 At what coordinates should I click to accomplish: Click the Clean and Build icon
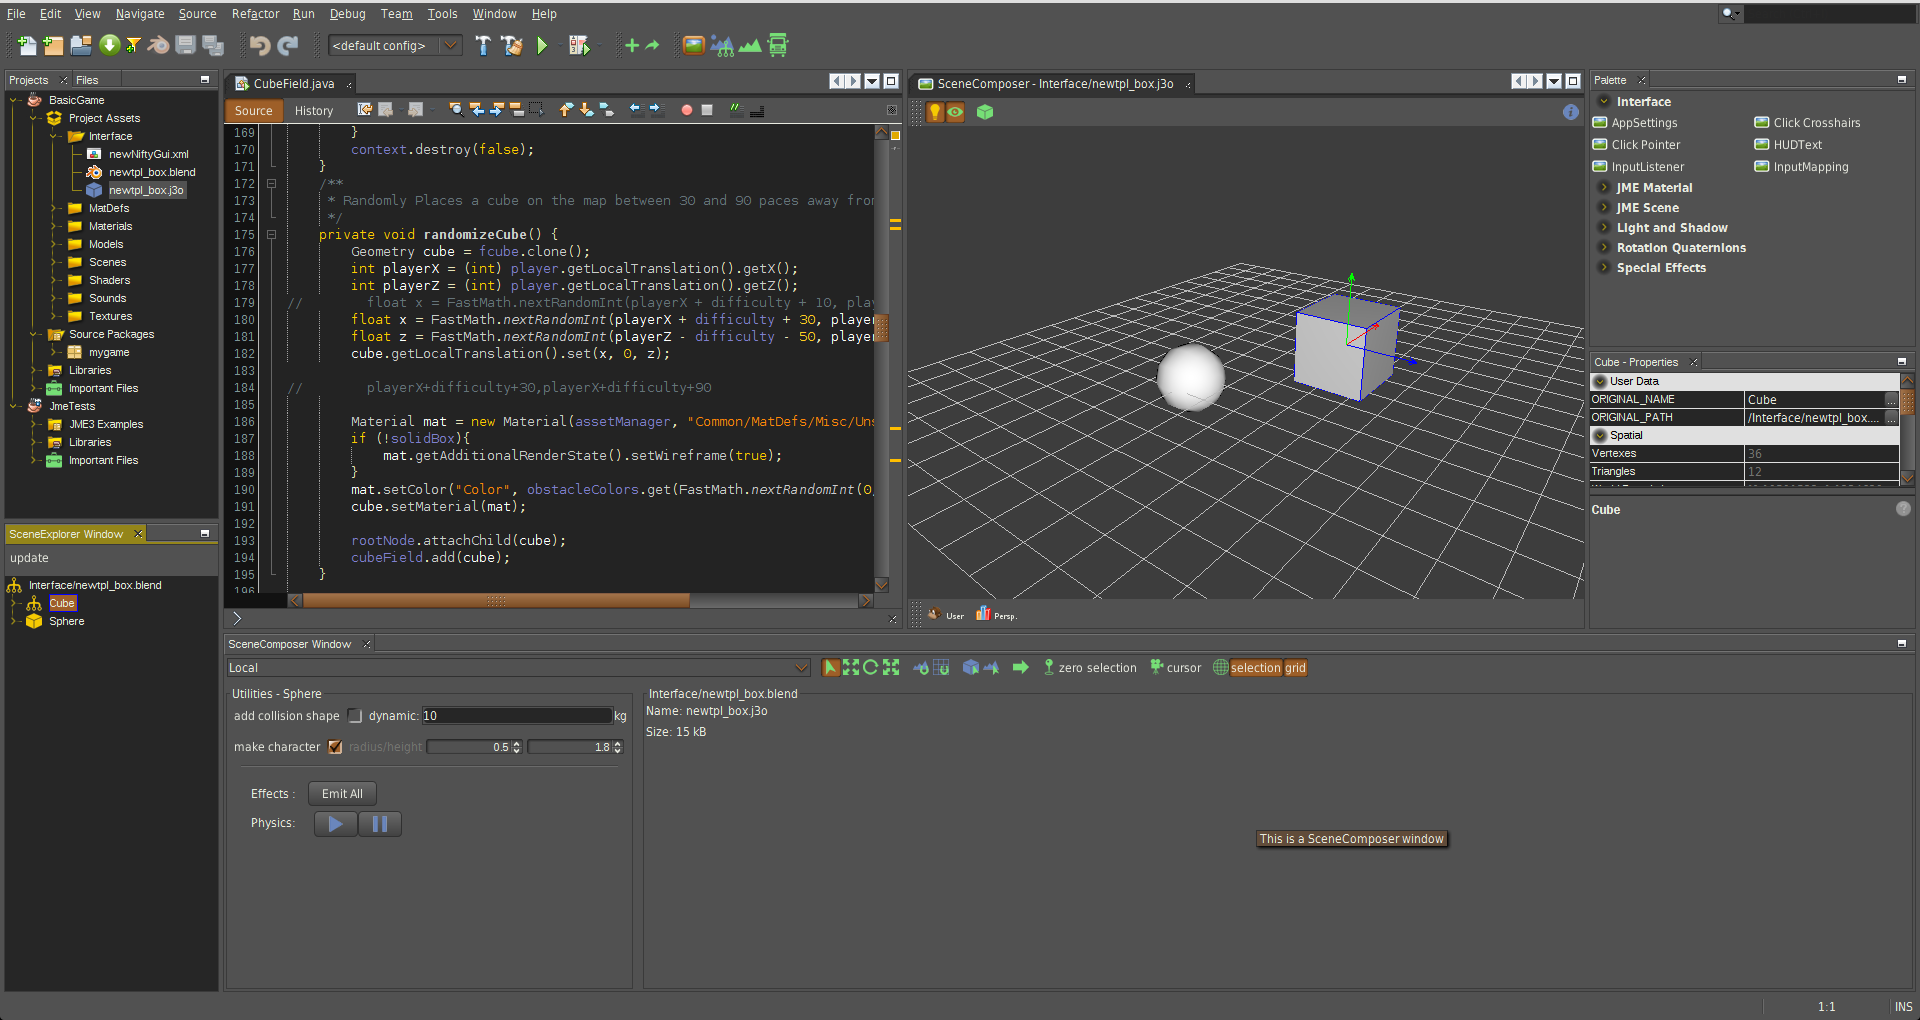512,45
